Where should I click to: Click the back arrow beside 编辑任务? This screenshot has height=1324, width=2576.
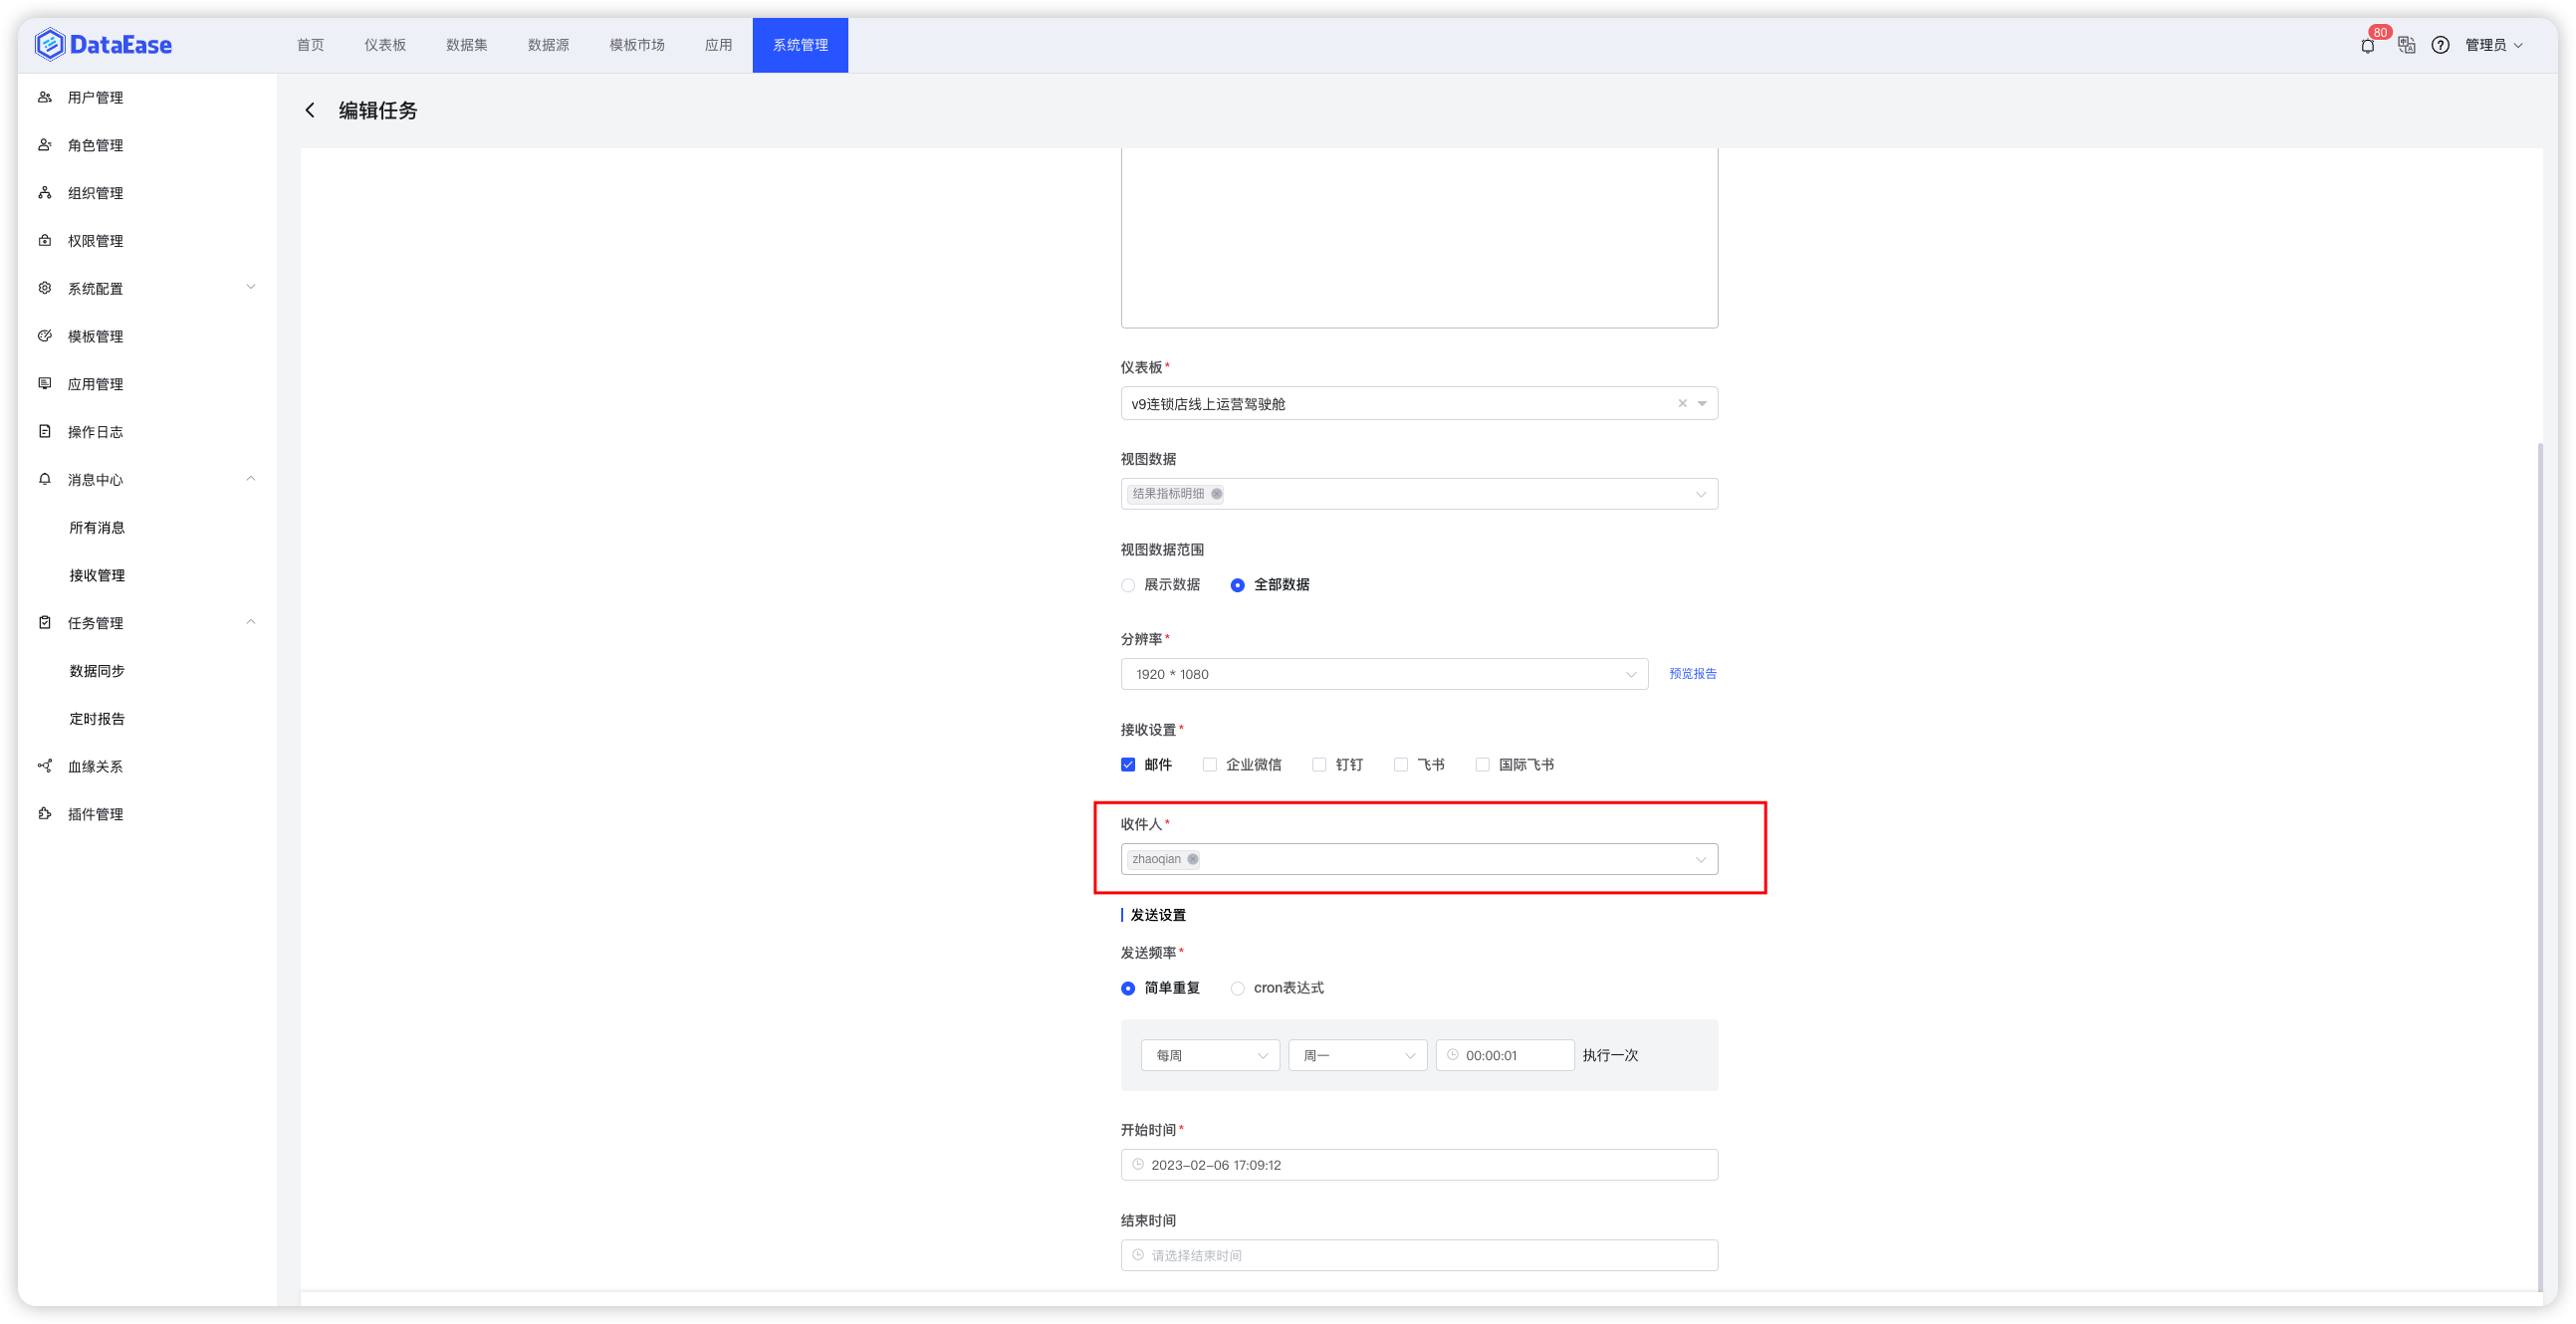pyautogui.click(x=310, y=110)
